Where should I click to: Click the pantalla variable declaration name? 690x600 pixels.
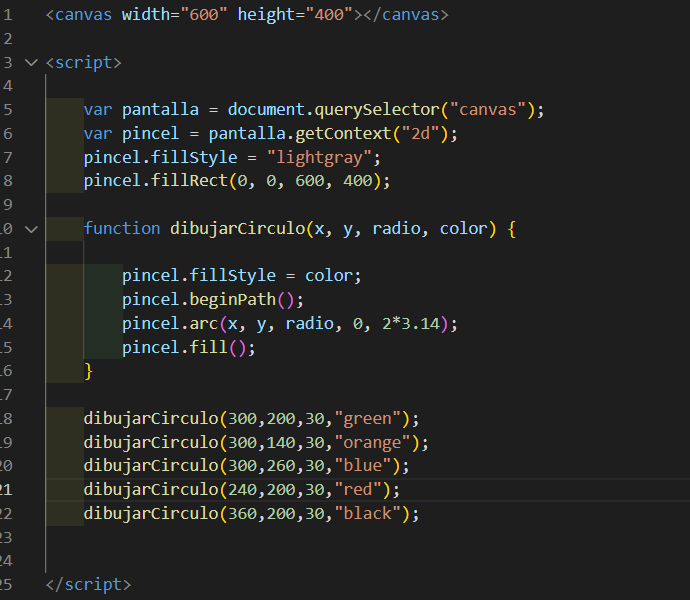pyautogui.click(x=160, y=110)
